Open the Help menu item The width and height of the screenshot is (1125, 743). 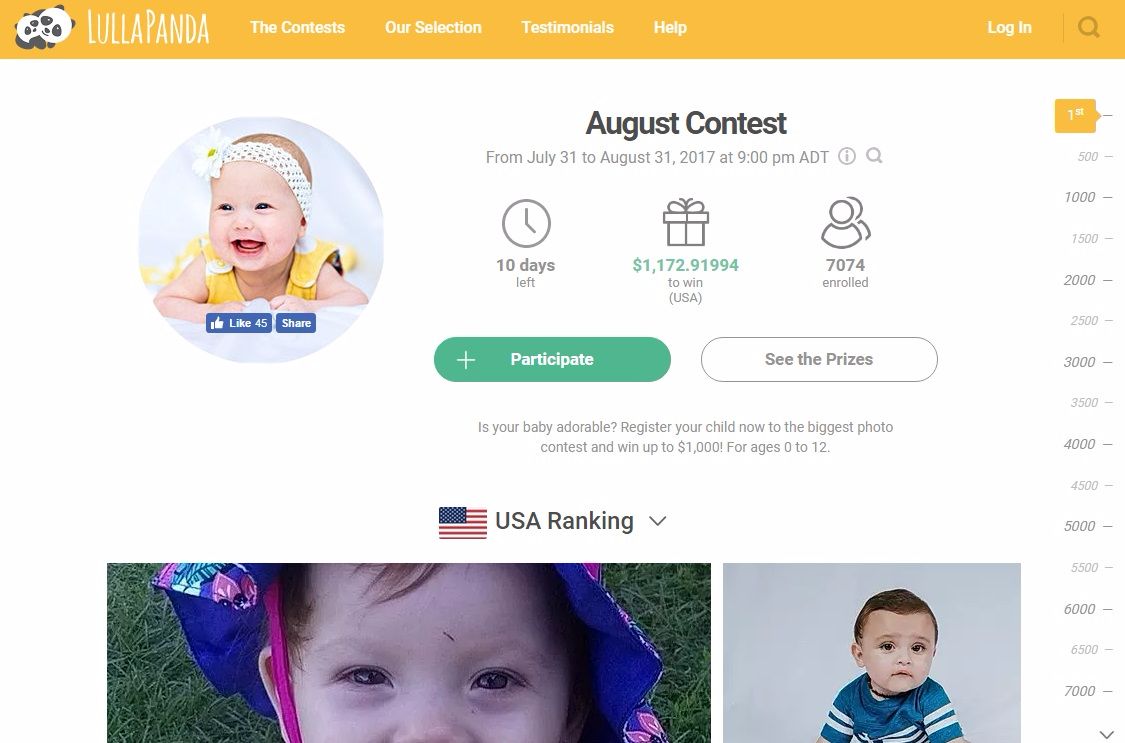[x=669, y=27]
